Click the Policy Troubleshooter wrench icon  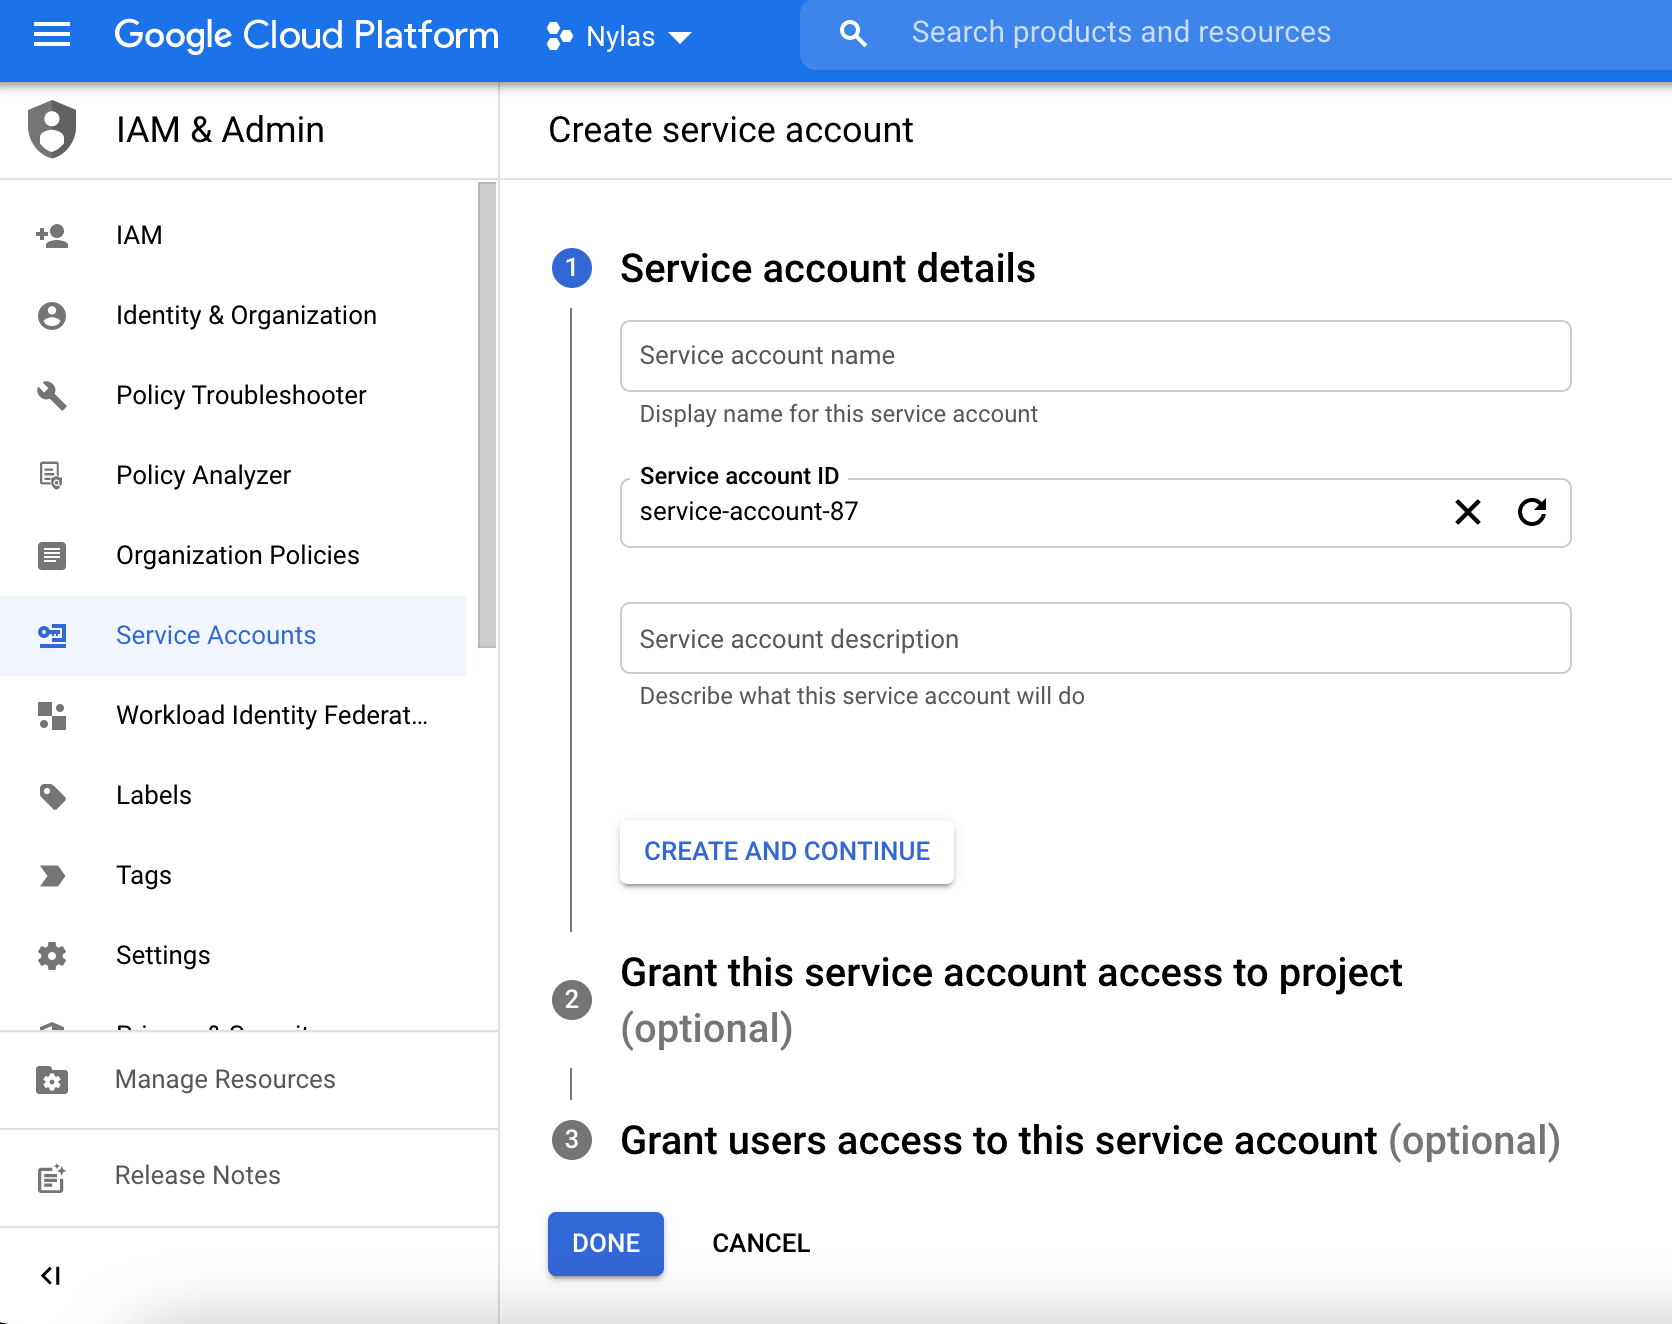pyautogui.click(x=51, y=395)
